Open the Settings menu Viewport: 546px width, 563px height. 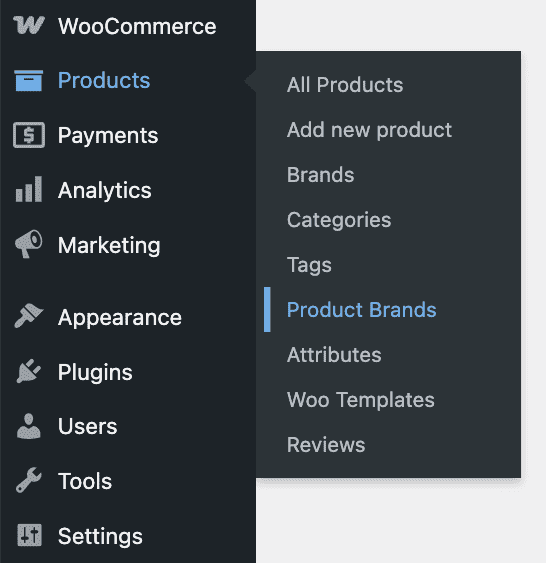(100, 536)
